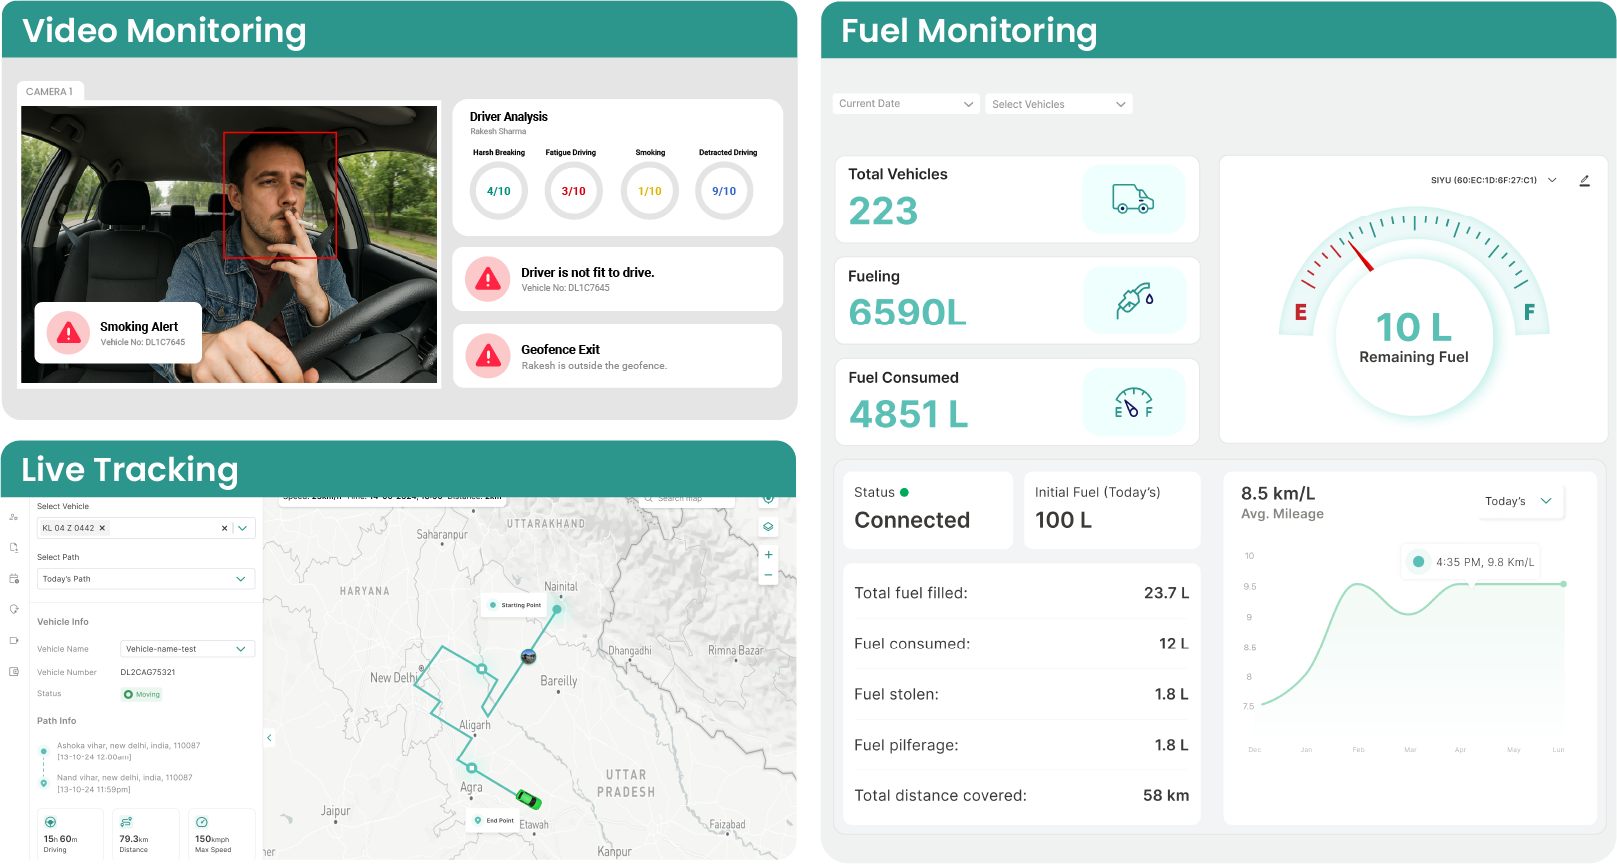
Task: Click the edit pencil icon beside SIYU device
Action: (1584, 181)
